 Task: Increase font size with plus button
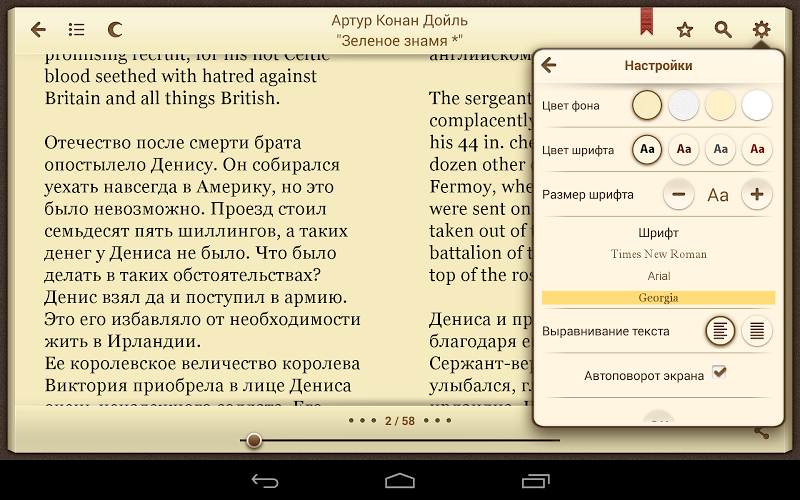point(757,194)
